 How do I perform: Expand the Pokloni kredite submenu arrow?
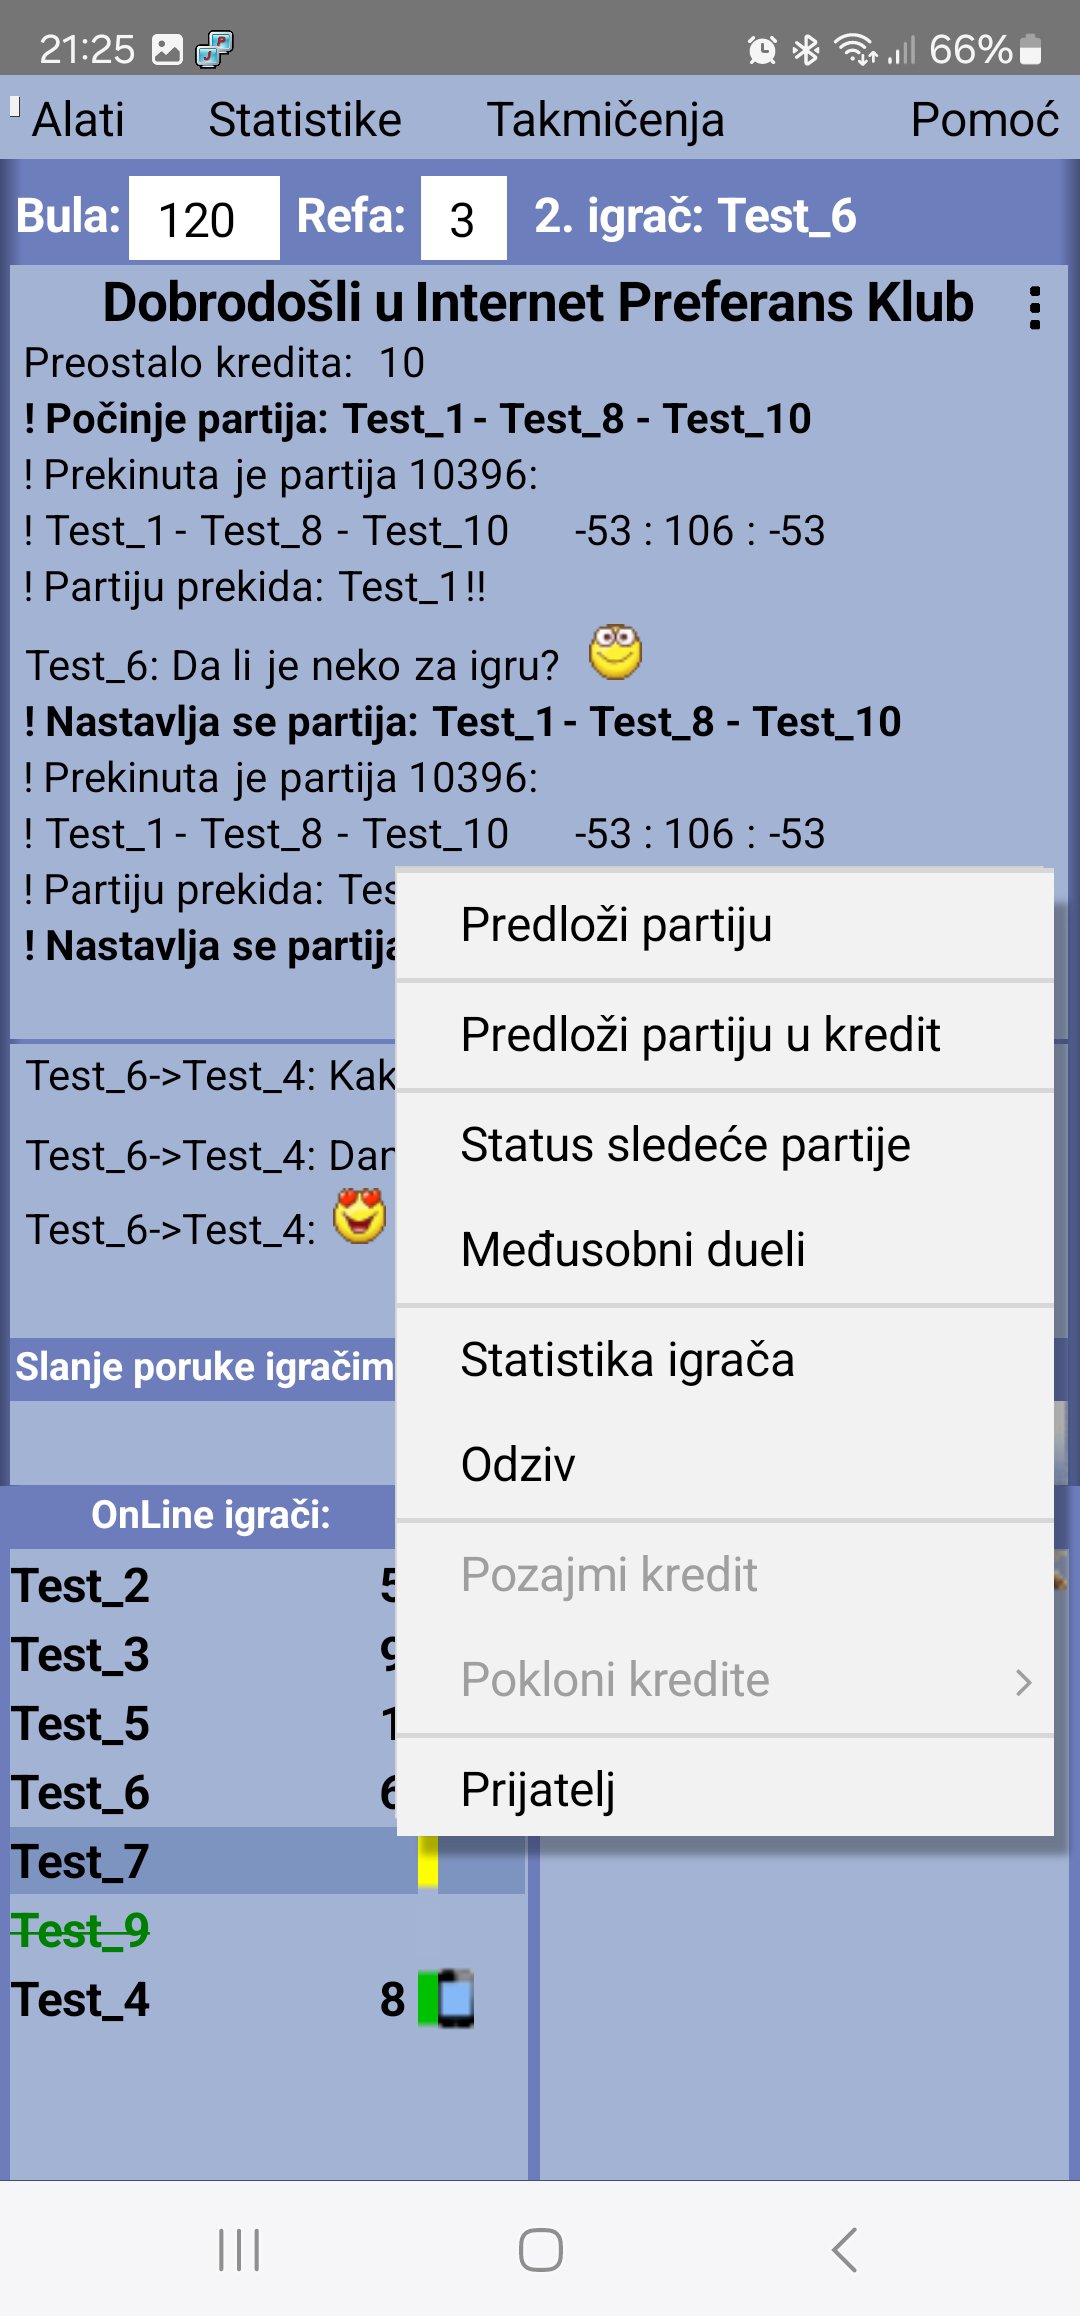(1023, 1682)
